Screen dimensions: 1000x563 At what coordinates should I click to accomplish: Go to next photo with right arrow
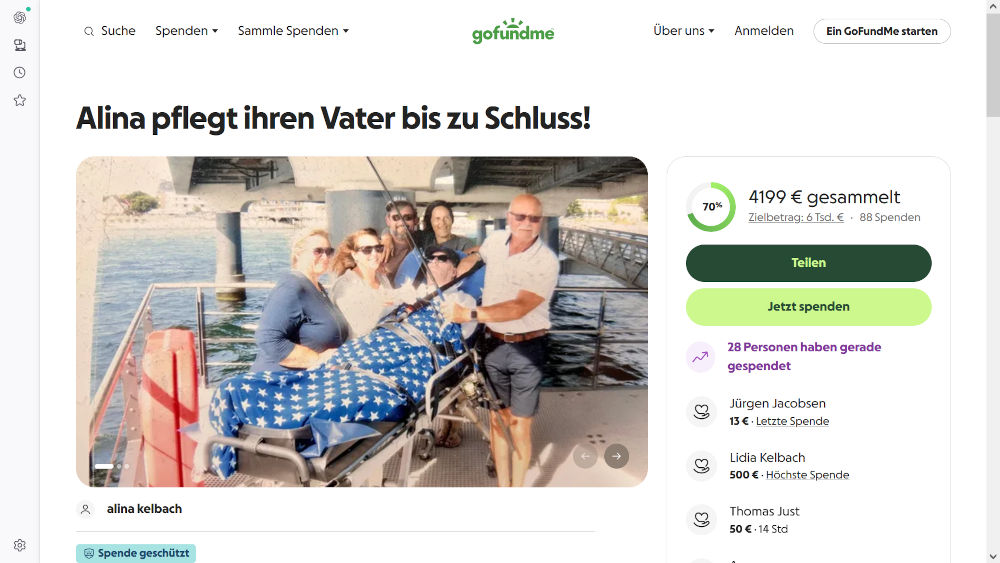[616, 456]
